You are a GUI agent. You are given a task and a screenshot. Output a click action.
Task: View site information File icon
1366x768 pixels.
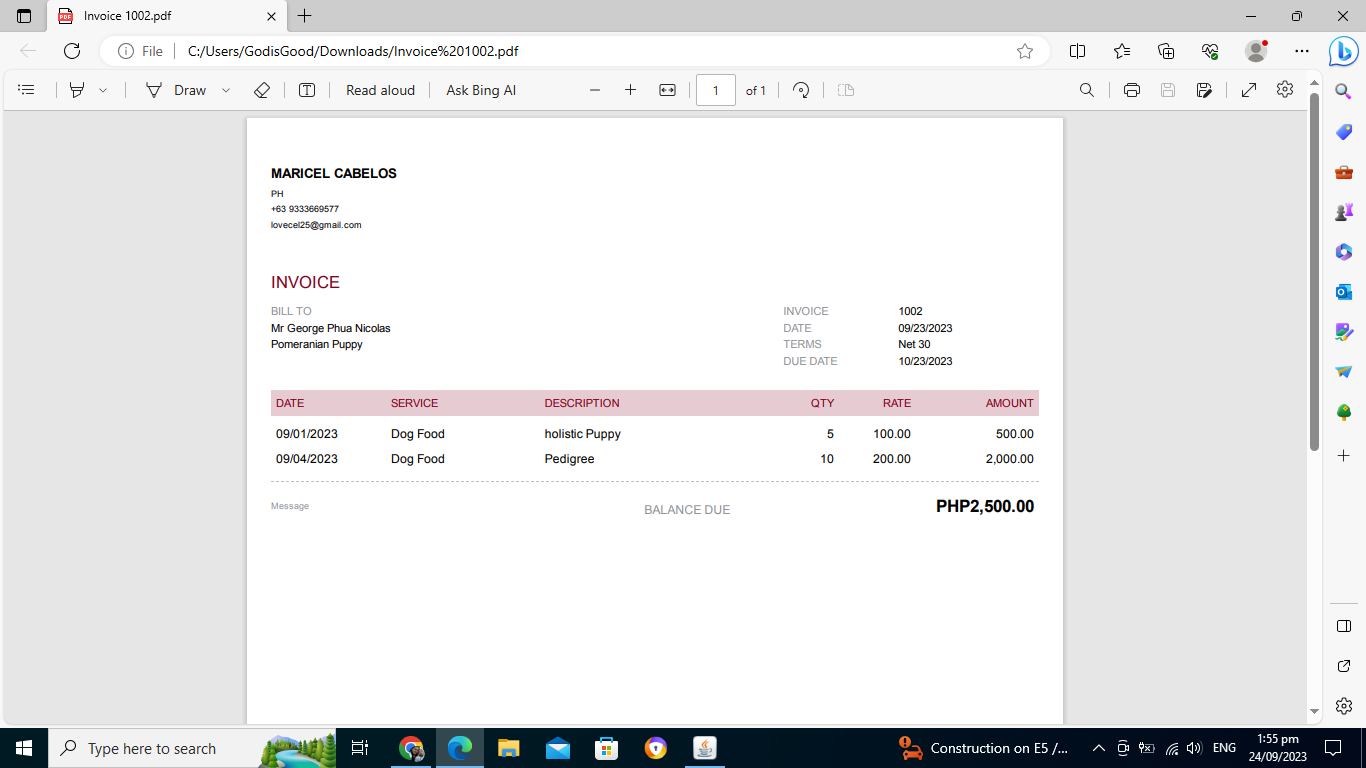tap(141, 51)
